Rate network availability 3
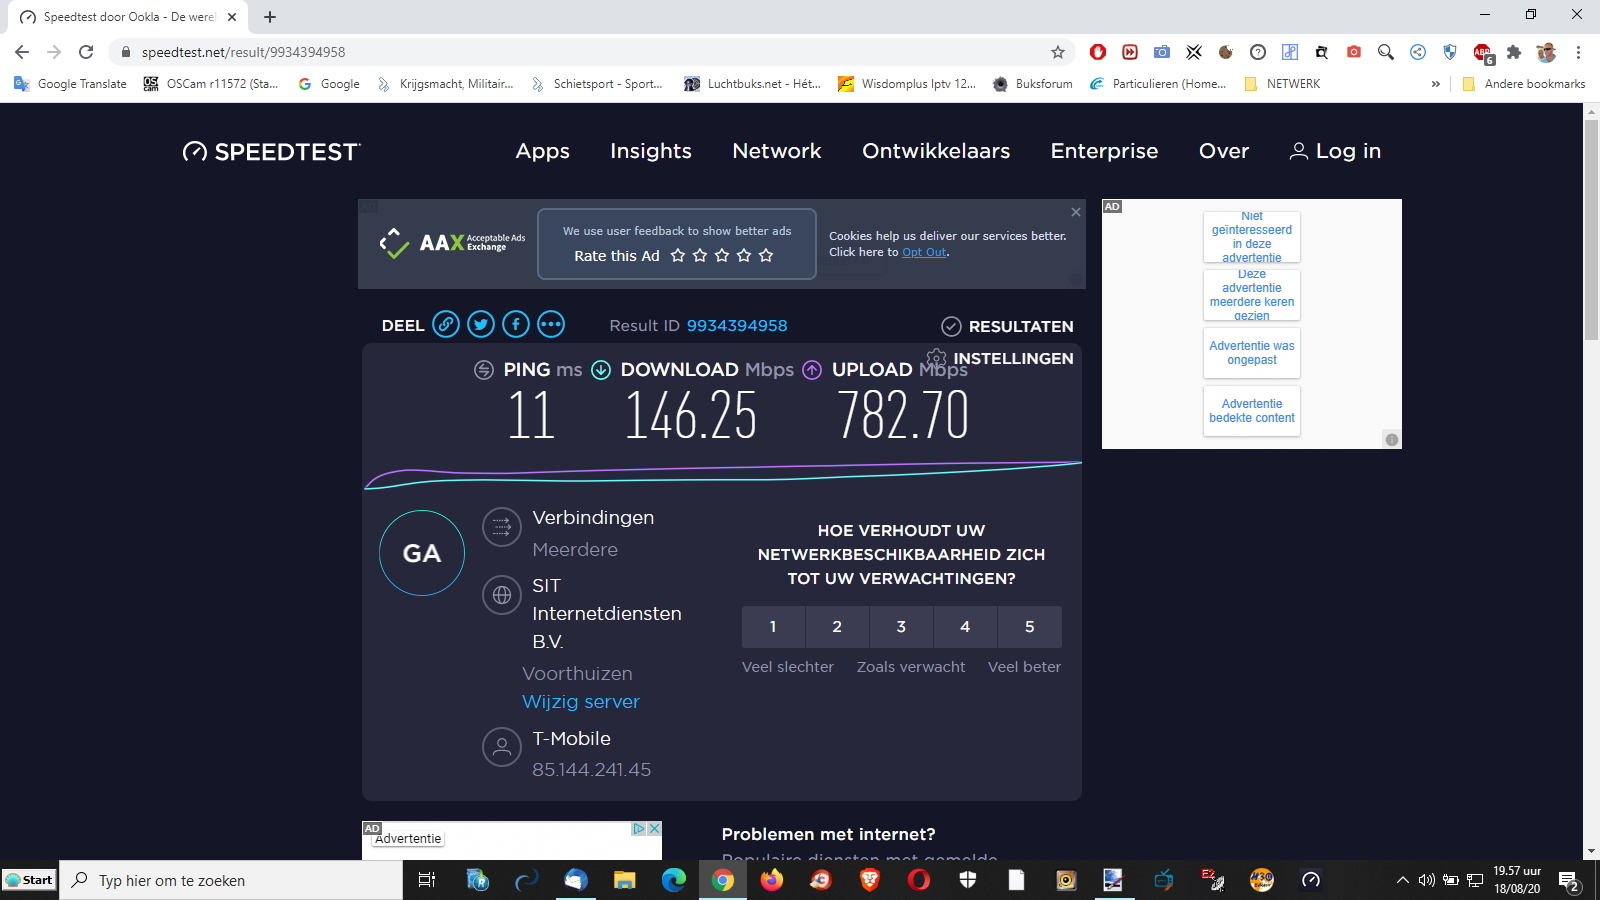Viewport: 1600px width, 900px height. [x=901, y=627]
